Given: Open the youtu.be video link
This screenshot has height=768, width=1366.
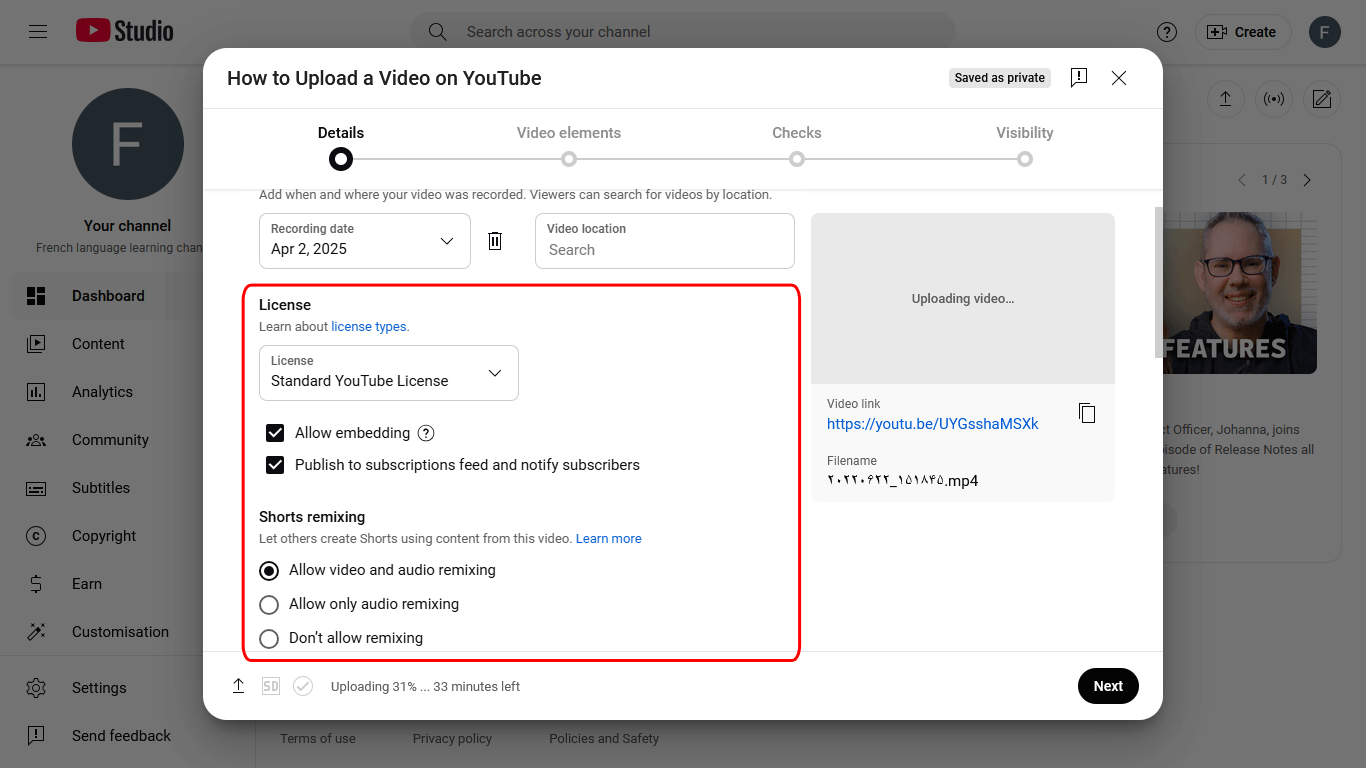Looking at the screenshot, I should coord(933,424).
